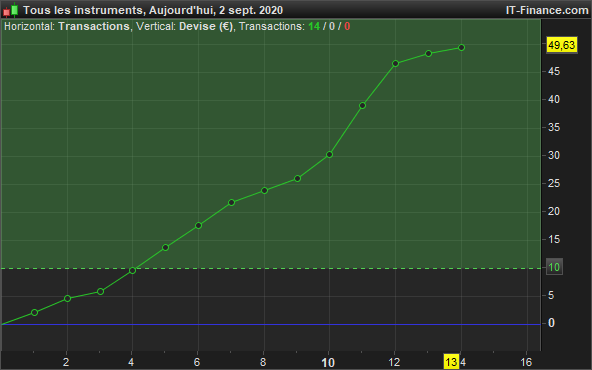Click the bold 10 label on the horizontal axis
Screen dimensions: 592x370
click(328, 363)
